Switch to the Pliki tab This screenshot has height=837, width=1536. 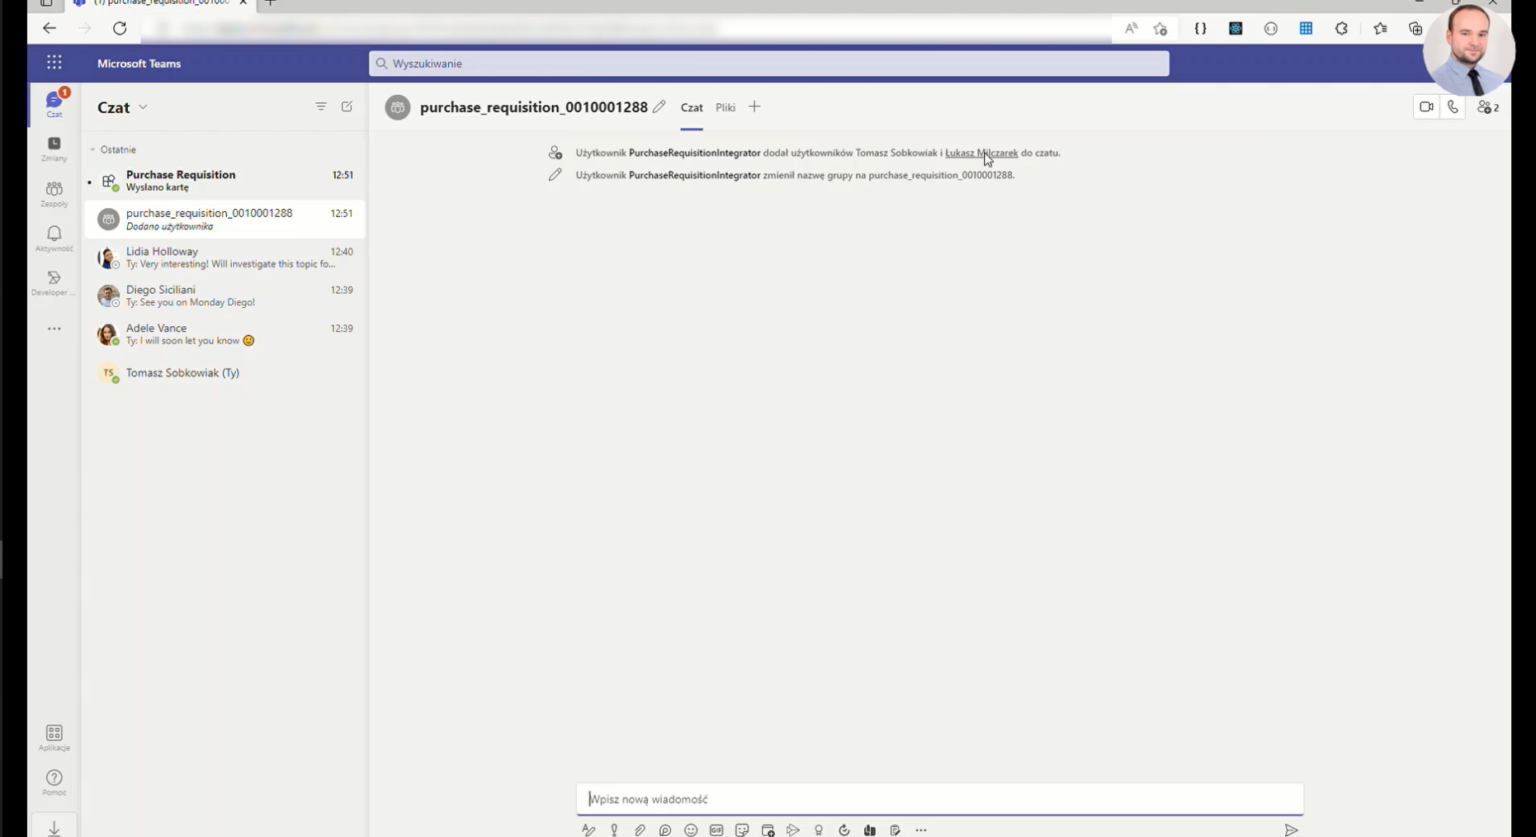(x=725, y=107)
